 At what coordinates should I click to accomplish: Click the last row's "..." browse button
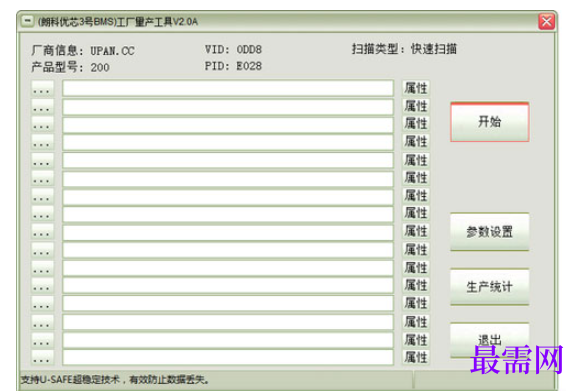coord(42,357)
